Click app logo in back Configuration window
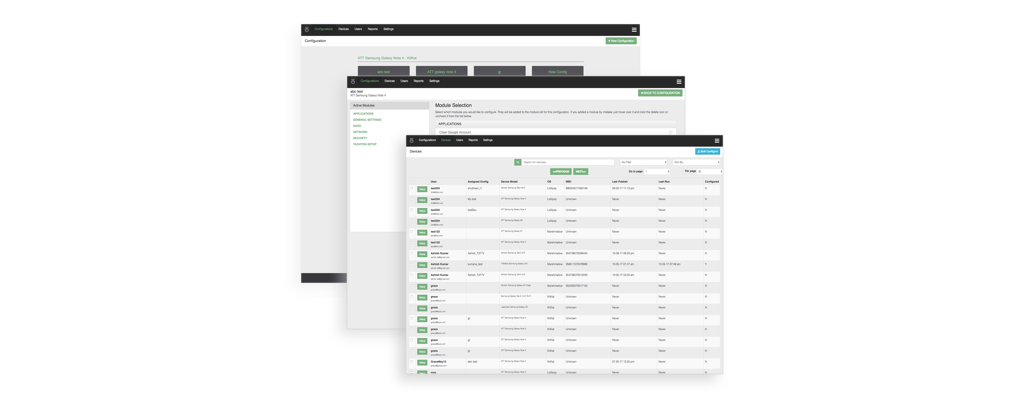Image resolution: width=1024 pixels, height=398 pixels. (x=307, y=29)
